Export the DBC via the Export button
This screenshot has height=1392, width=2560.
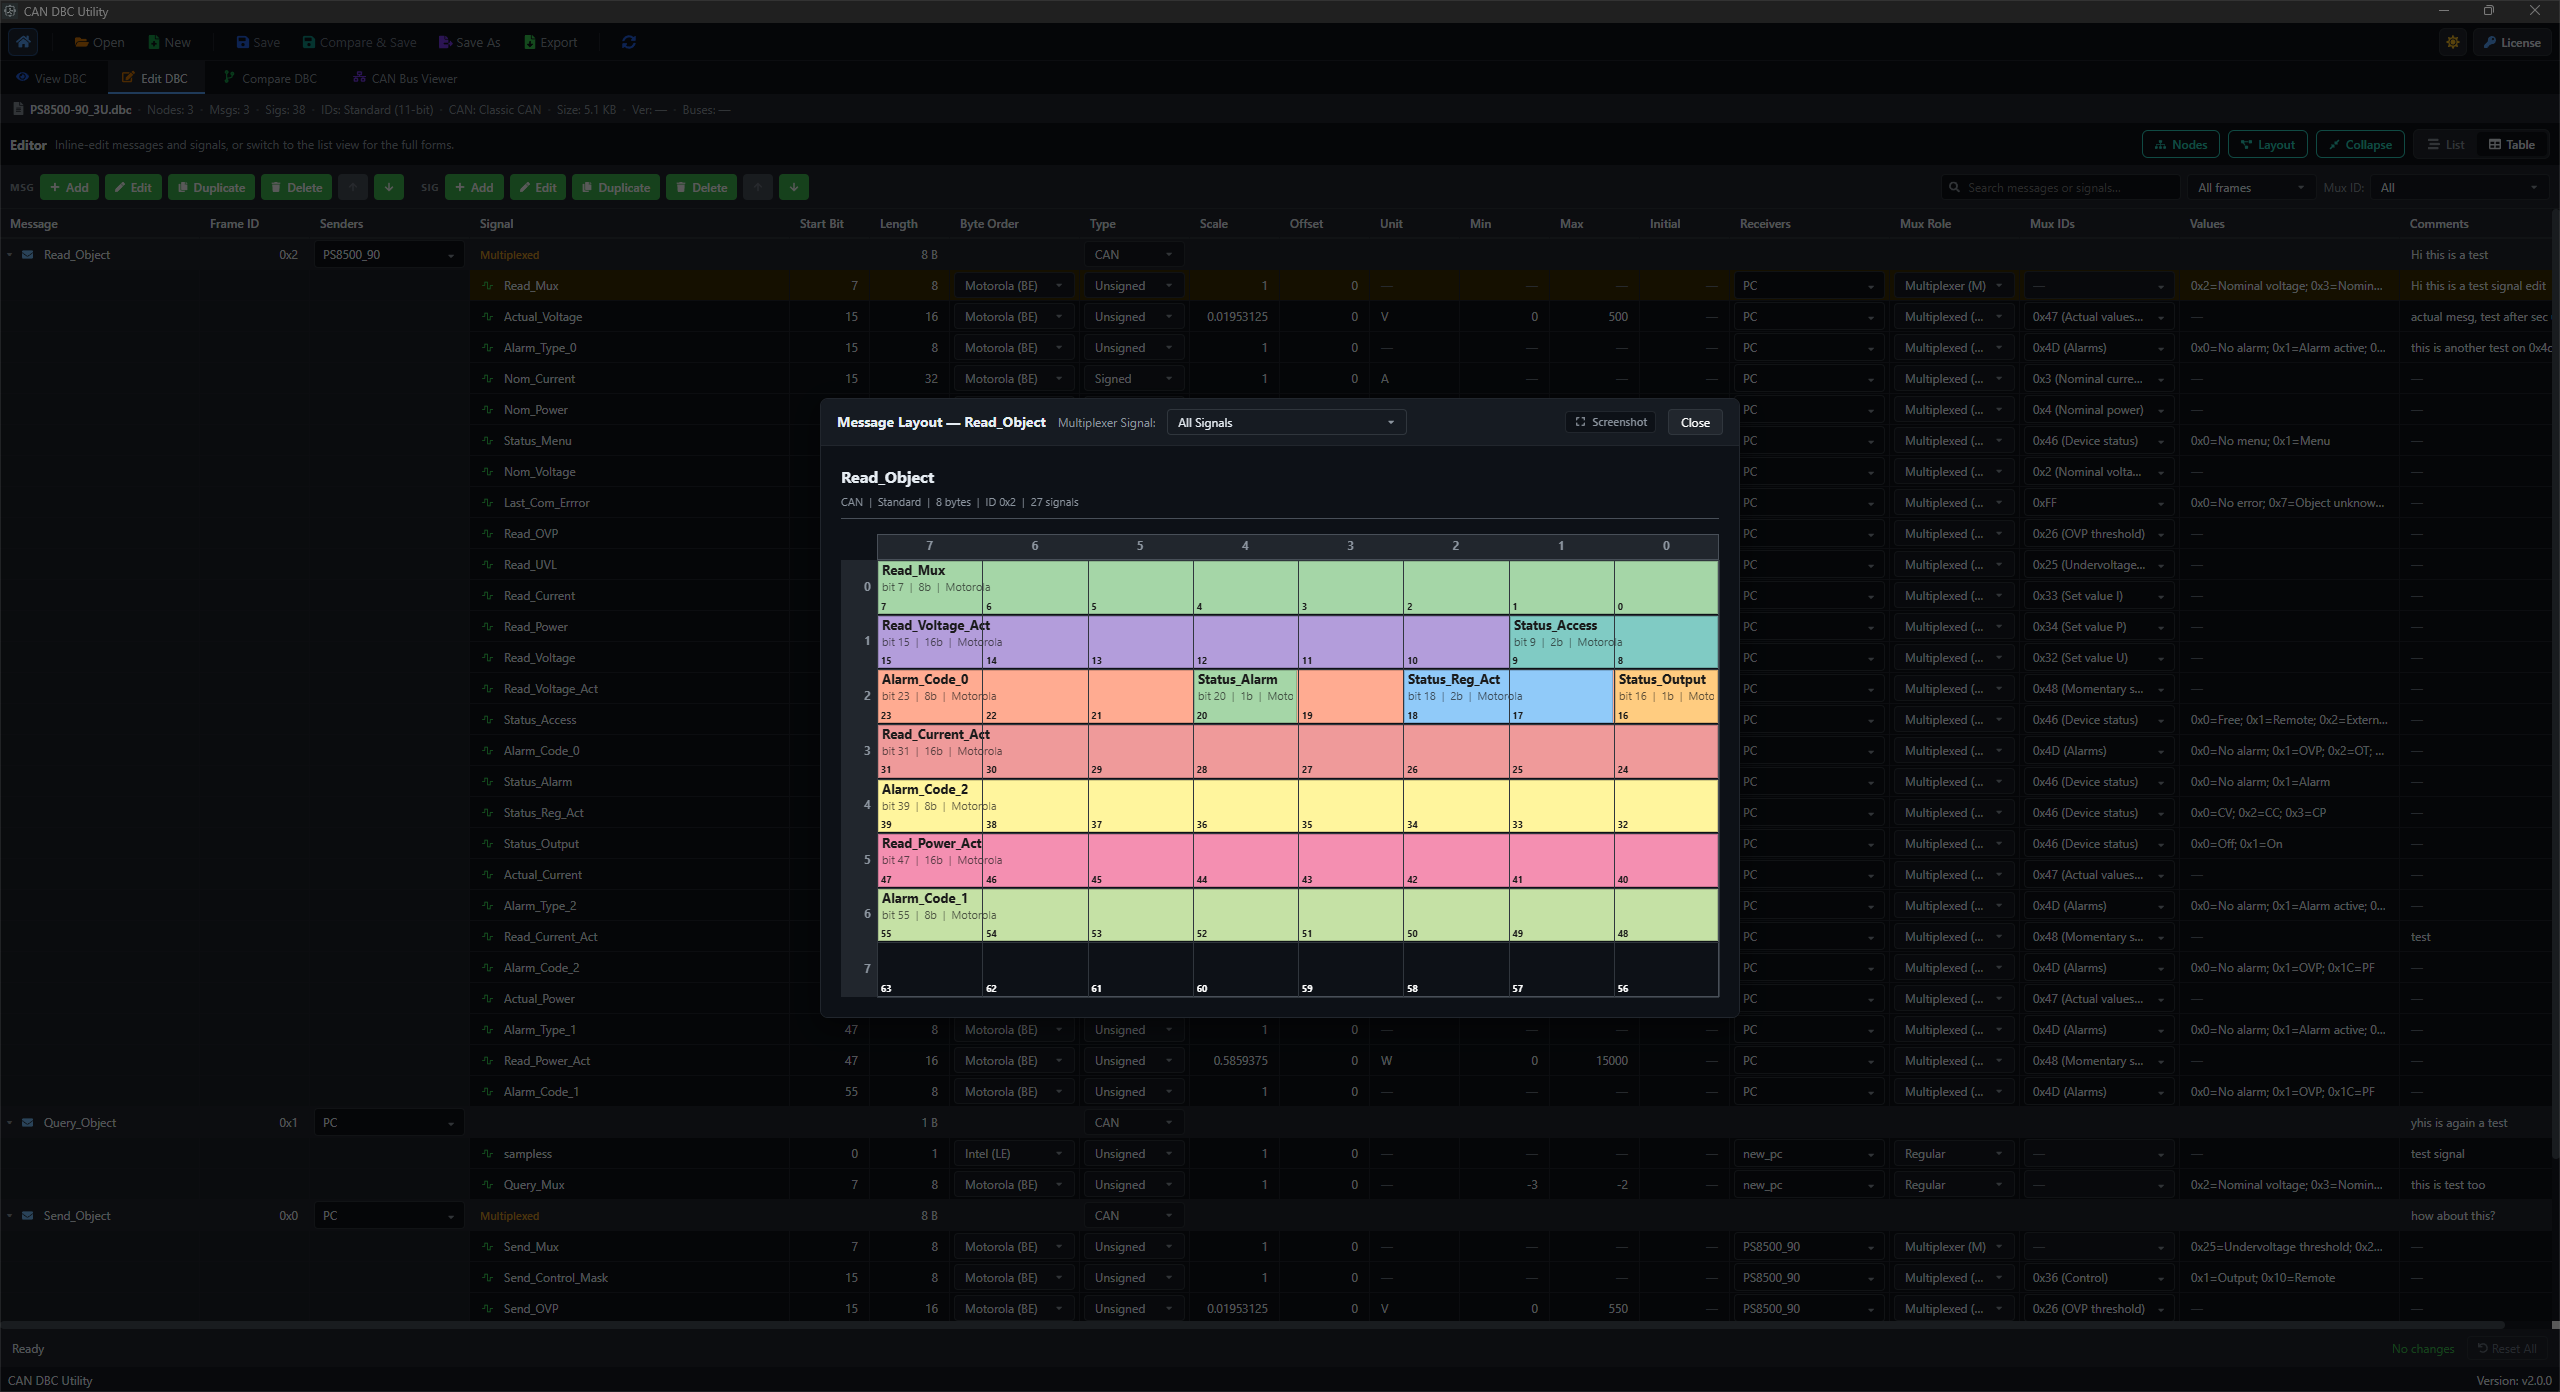[550, 42]
